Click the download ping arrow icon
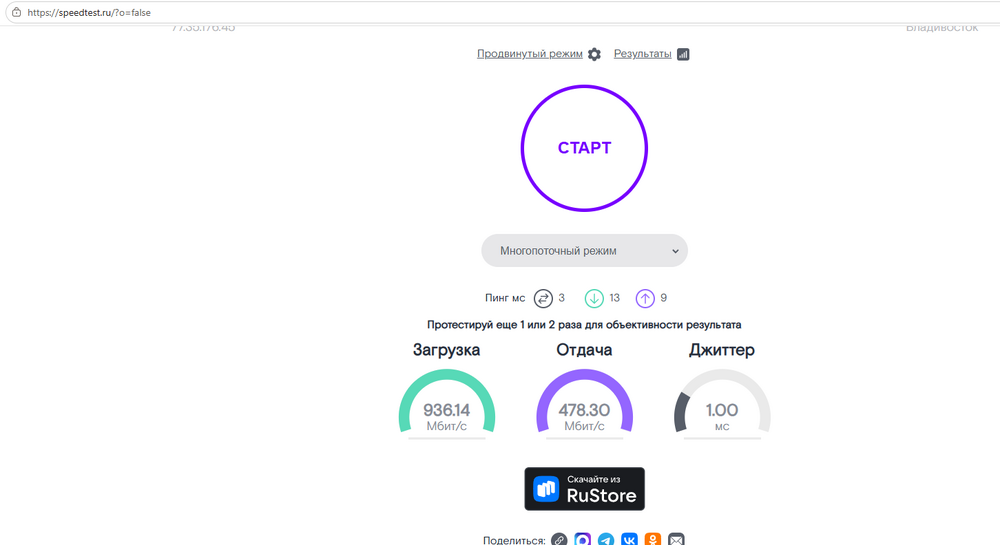Viewport: 1000px width, 545px height. pos(594,298)
